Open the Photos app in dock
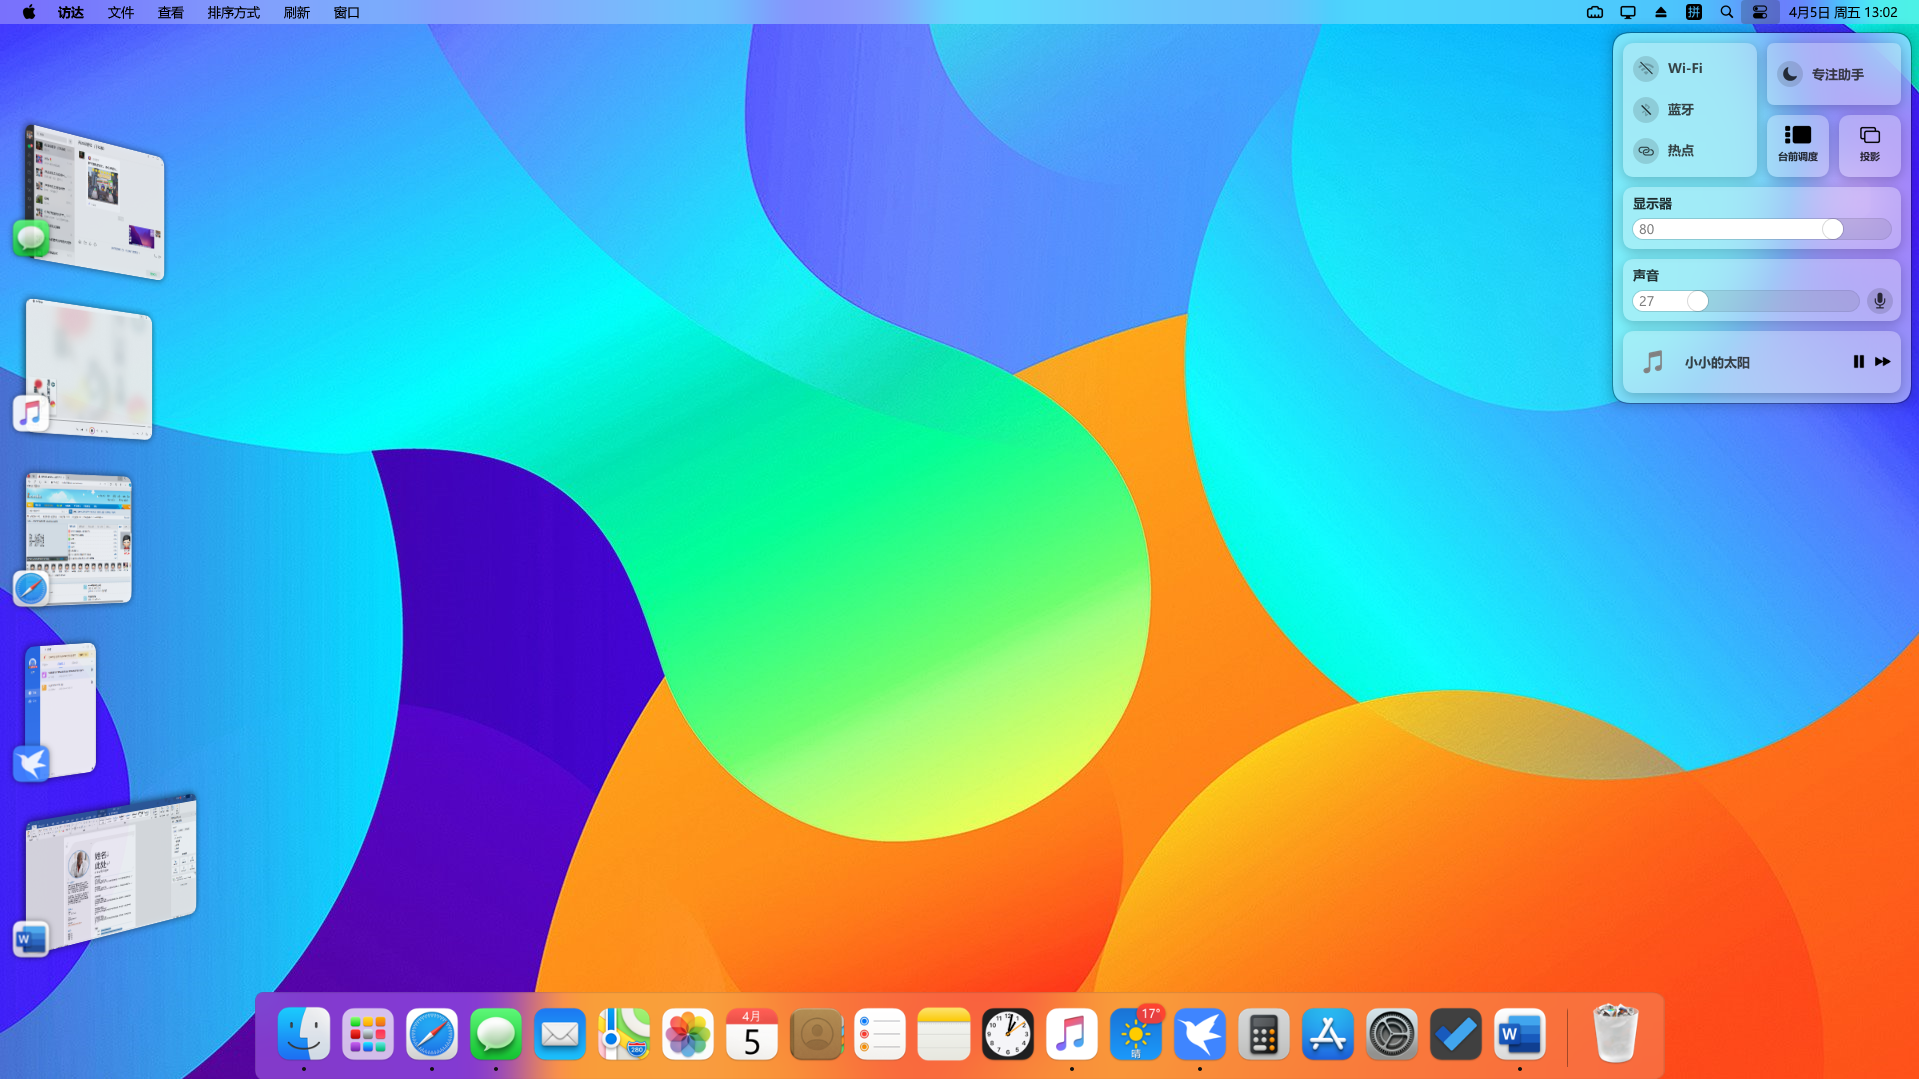Image resolution: width=1919 pixels, height=1079 pixels. [687, 1034]
